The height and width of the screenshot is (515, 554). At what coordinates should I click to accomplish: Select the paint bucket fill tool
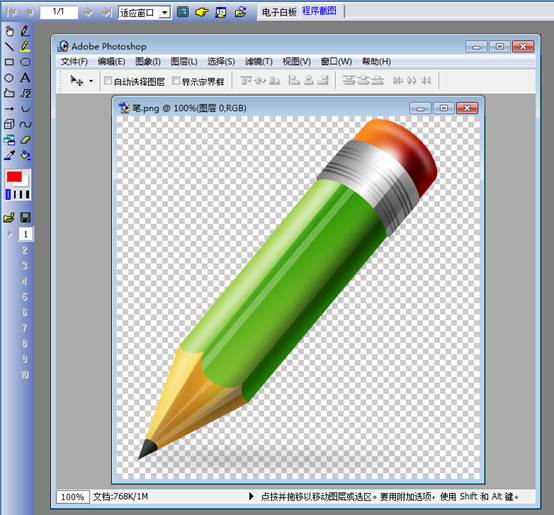25,155
